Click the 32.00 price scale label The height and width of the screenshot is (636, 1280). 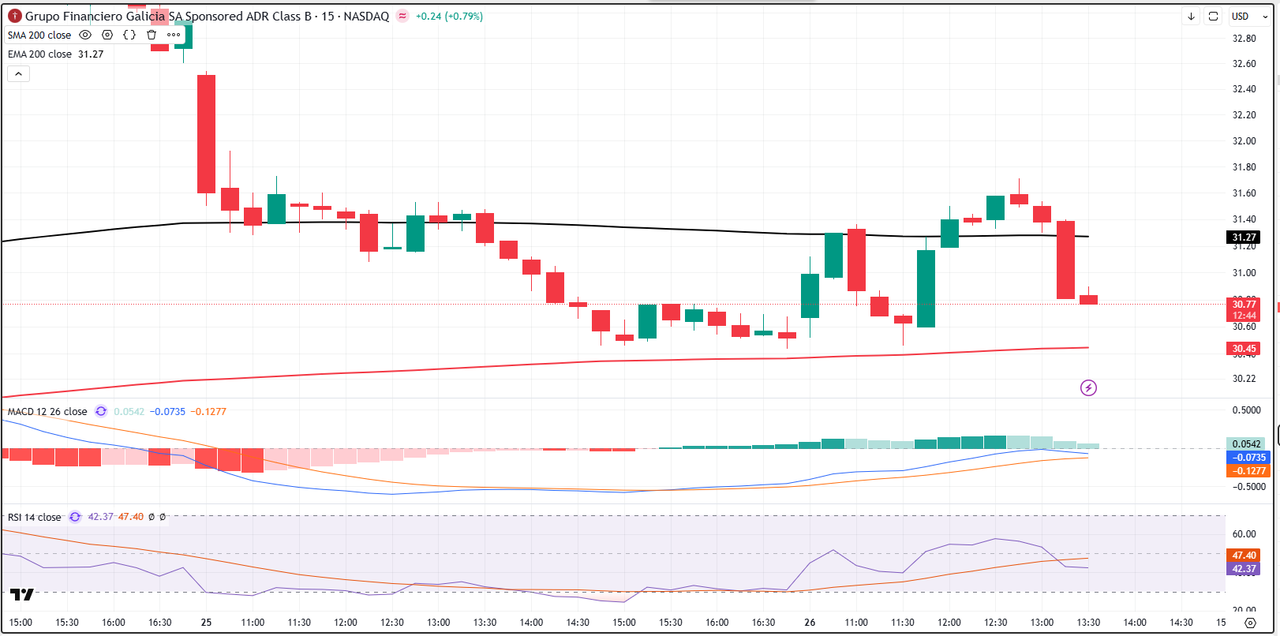pyautogui.click(x=1244, y=142)
